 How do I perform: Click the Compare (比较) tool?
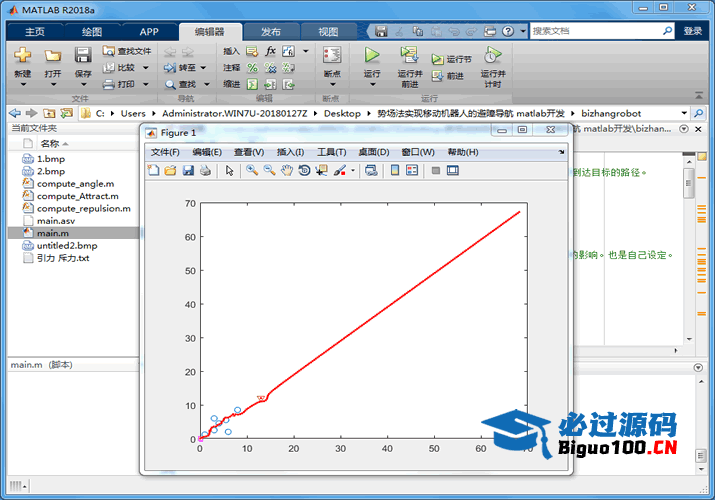[x=119, y=67]
